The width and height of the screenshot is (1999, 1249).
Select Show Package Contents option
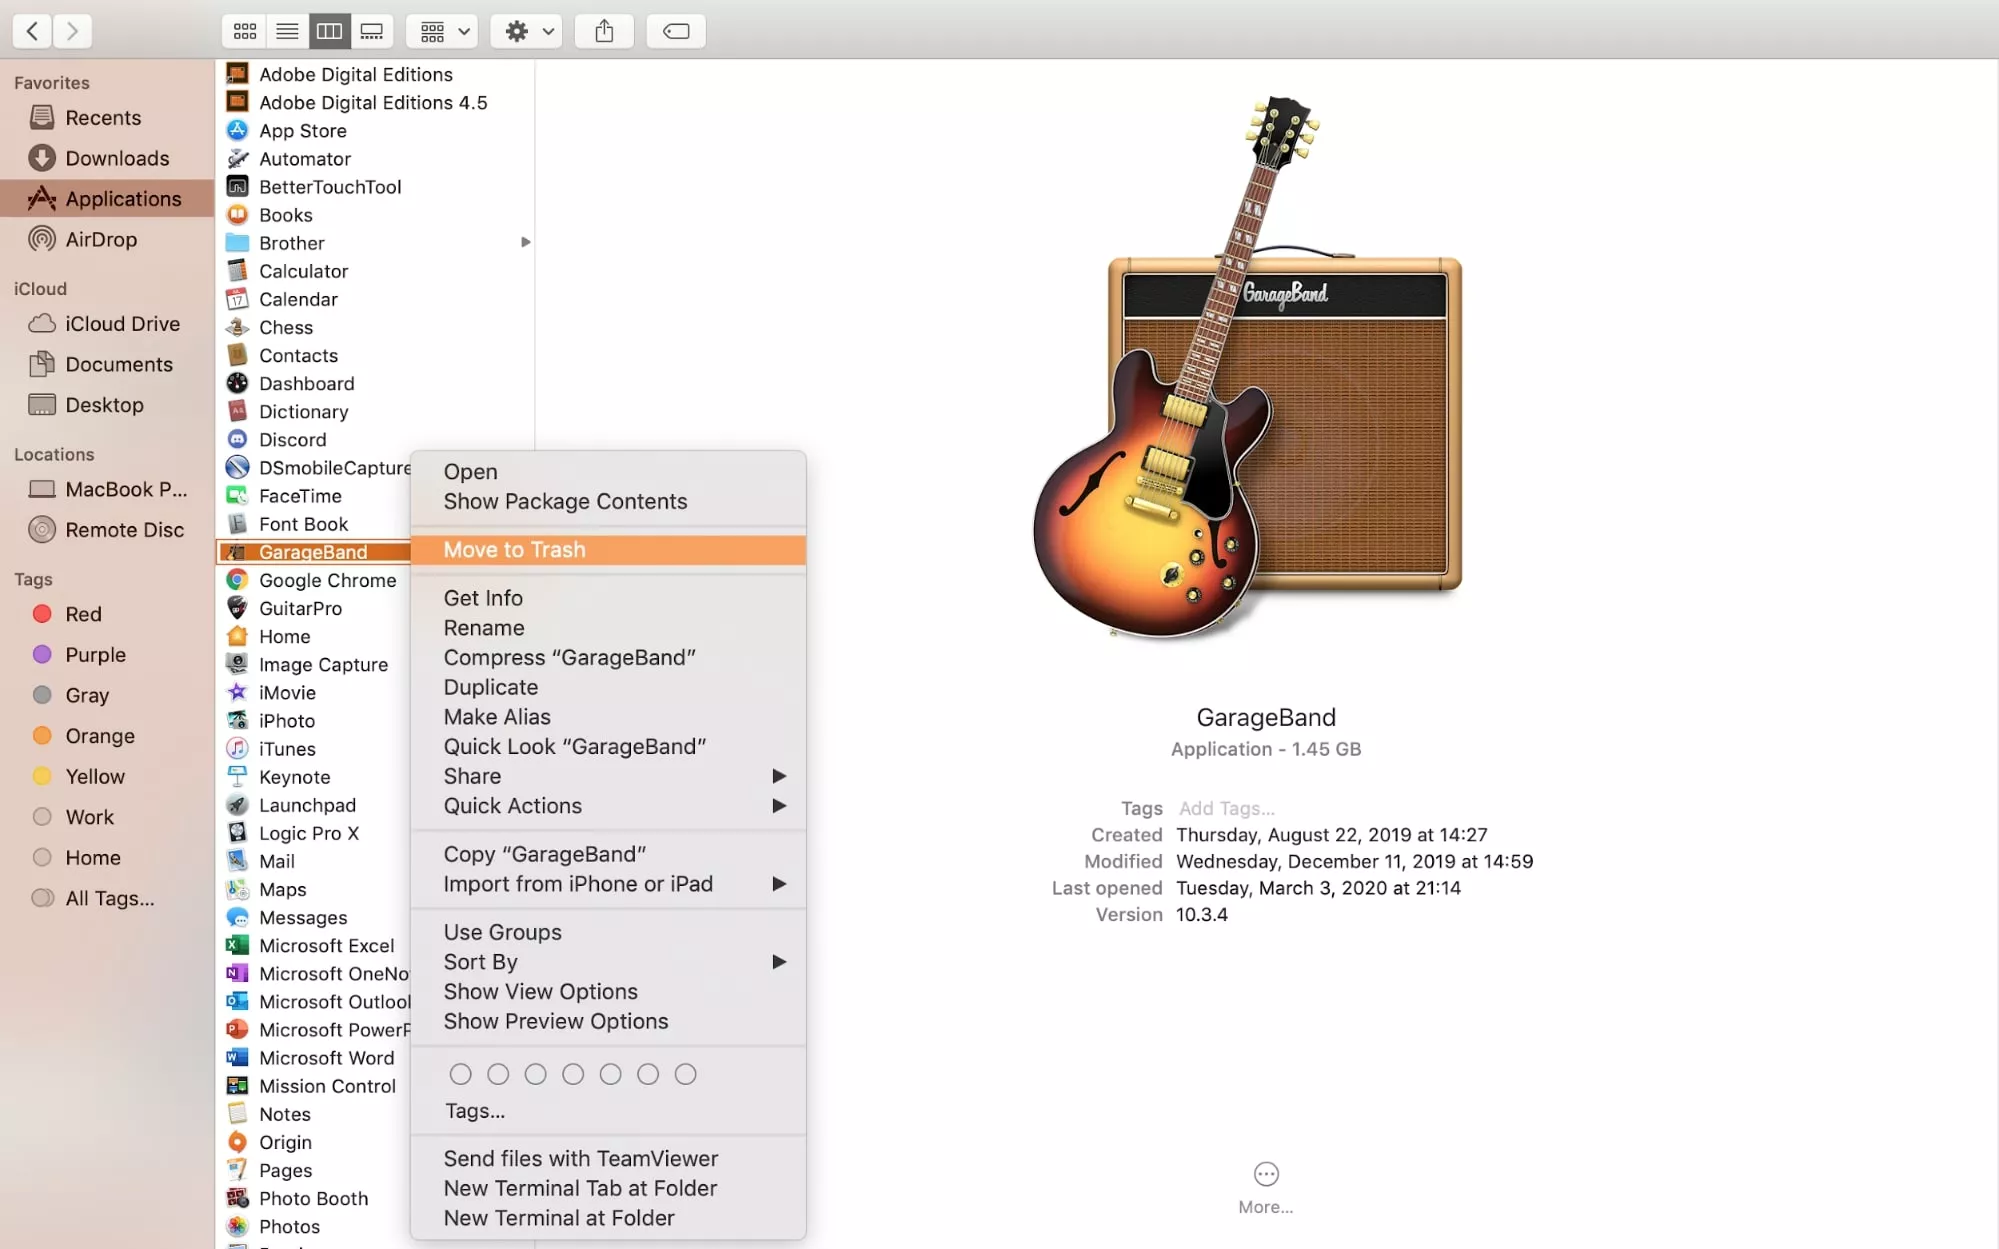(565, 501)
